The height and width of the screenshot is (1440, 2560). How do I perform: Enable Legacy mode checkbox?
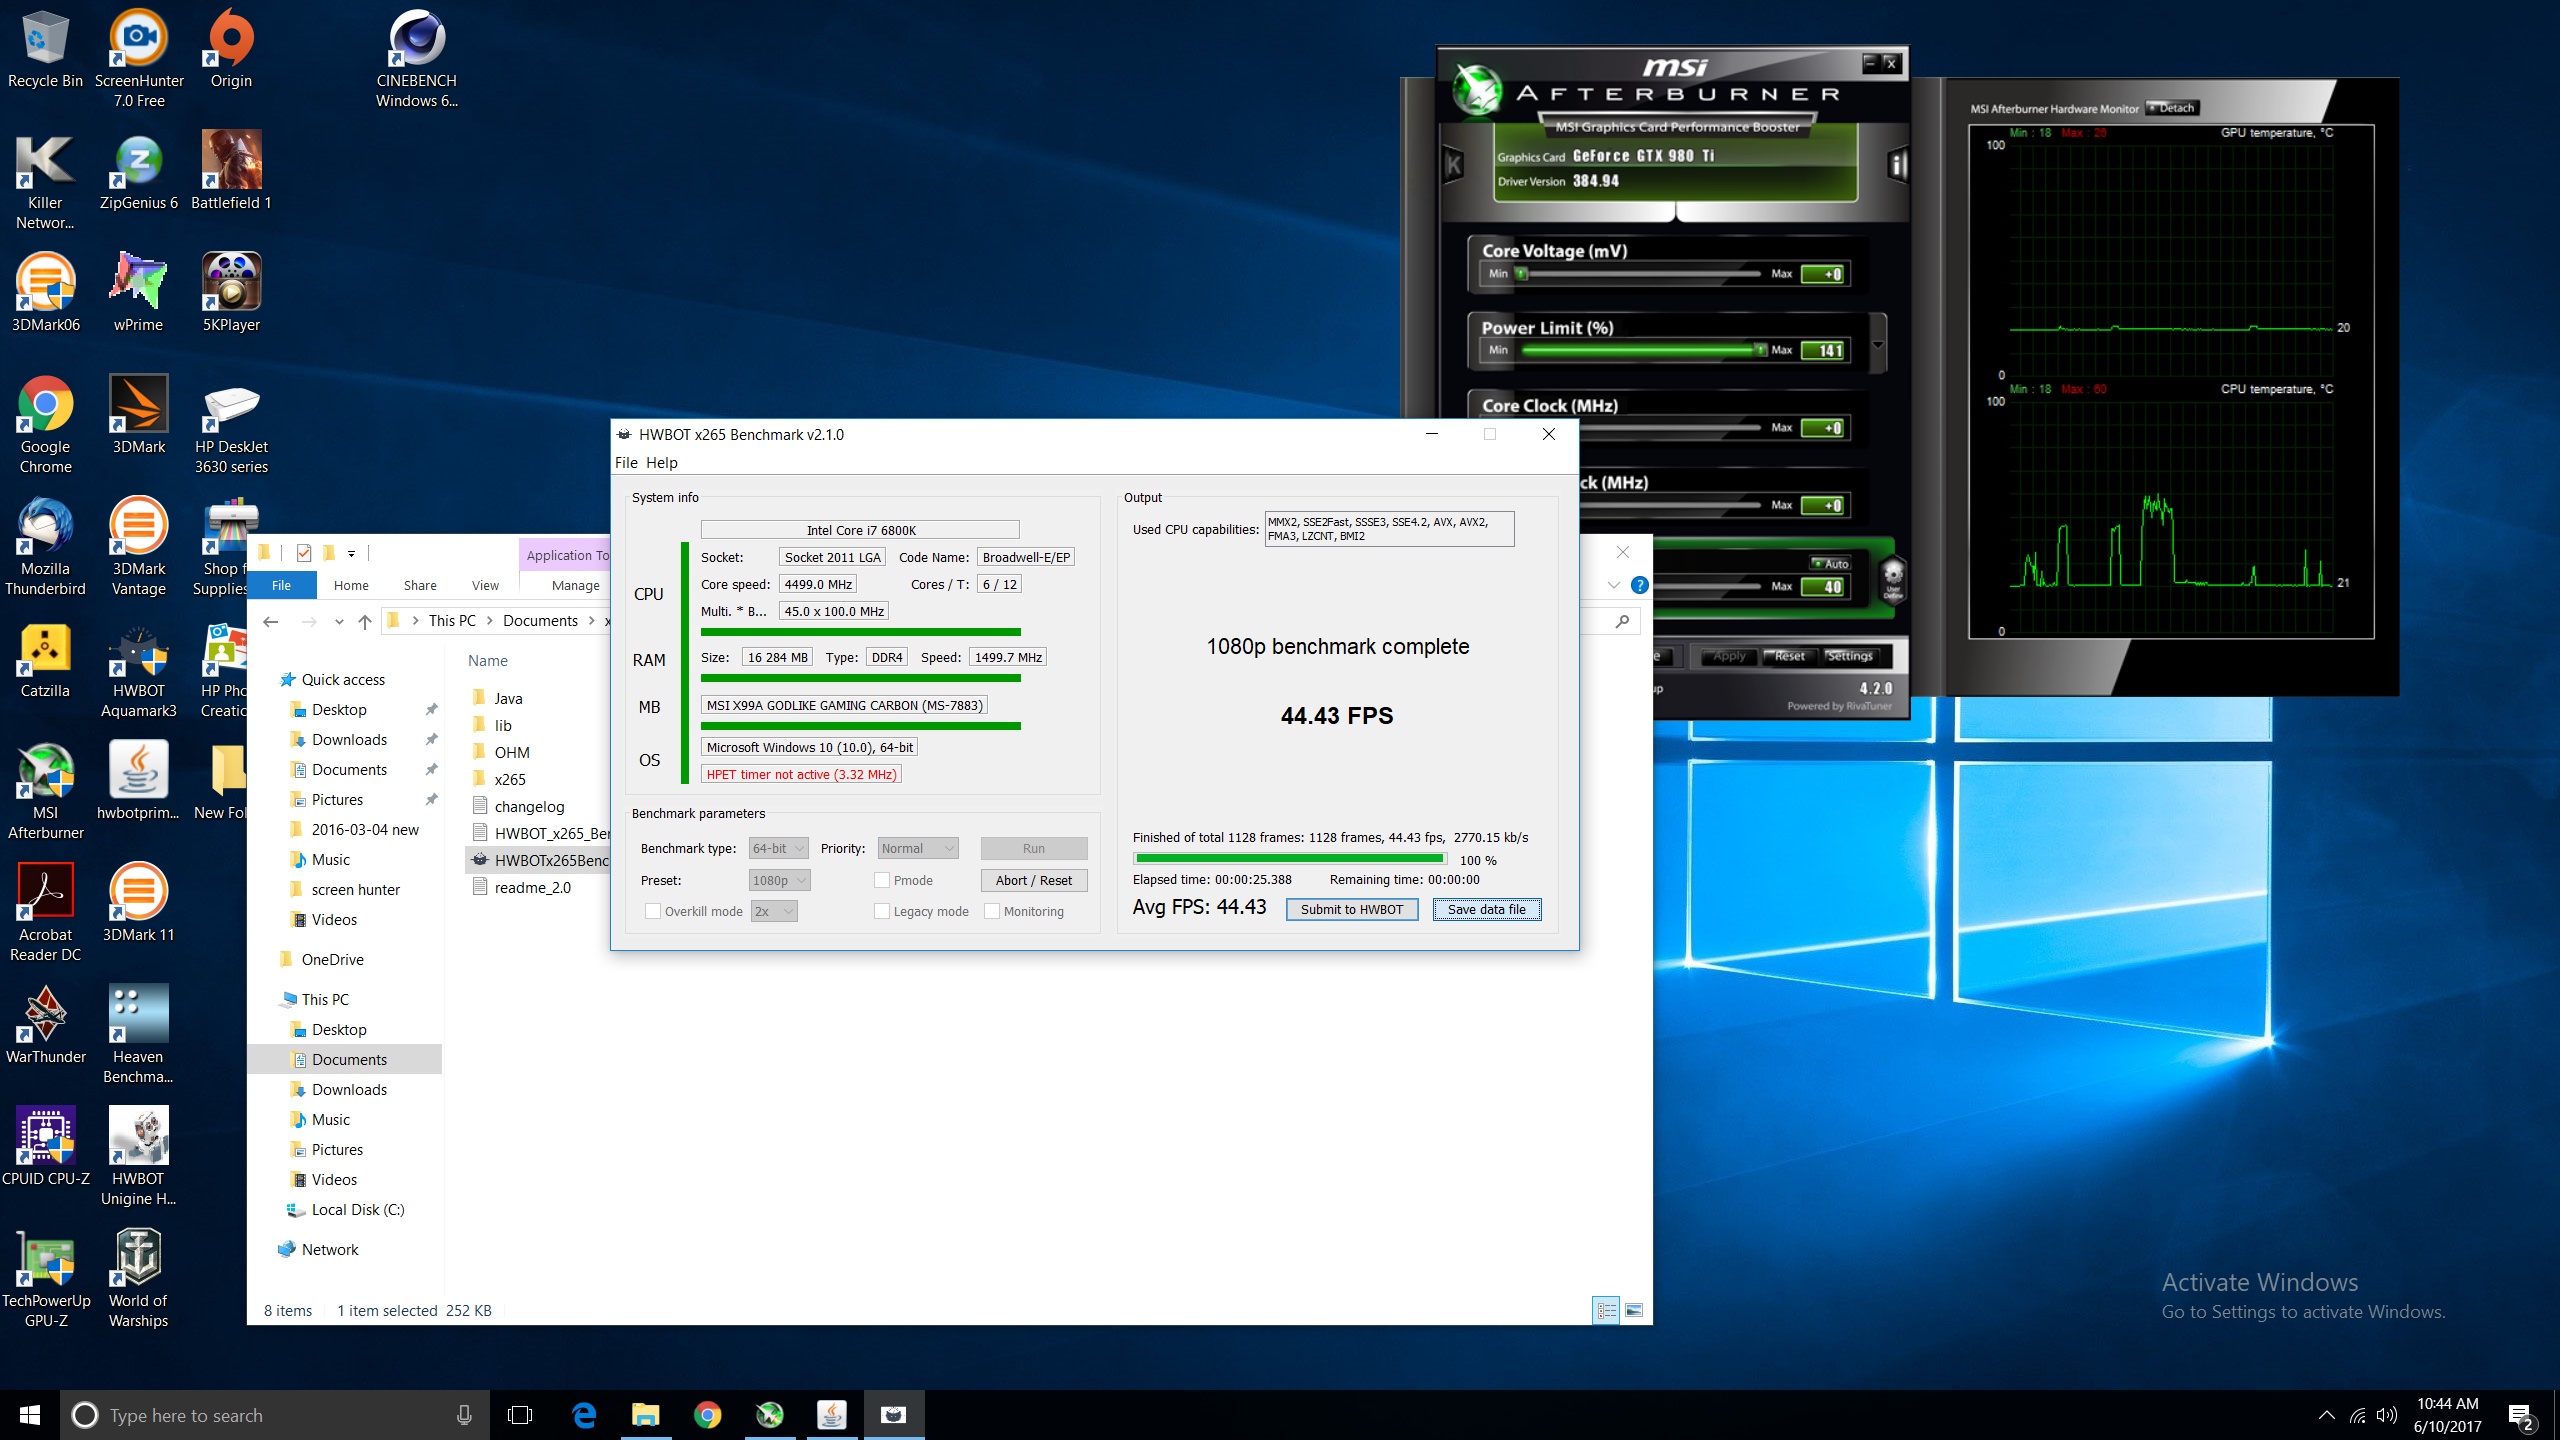coord(882,911)
